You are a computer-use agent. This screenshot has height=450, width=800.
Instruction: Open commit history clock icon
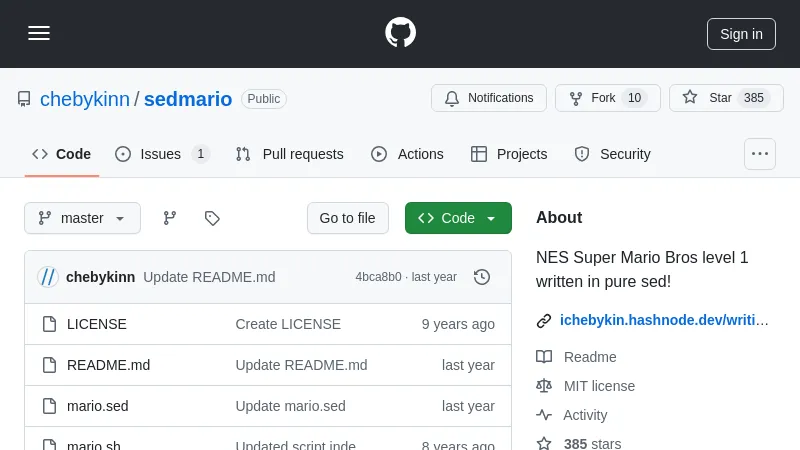click(x=482, y=277)
